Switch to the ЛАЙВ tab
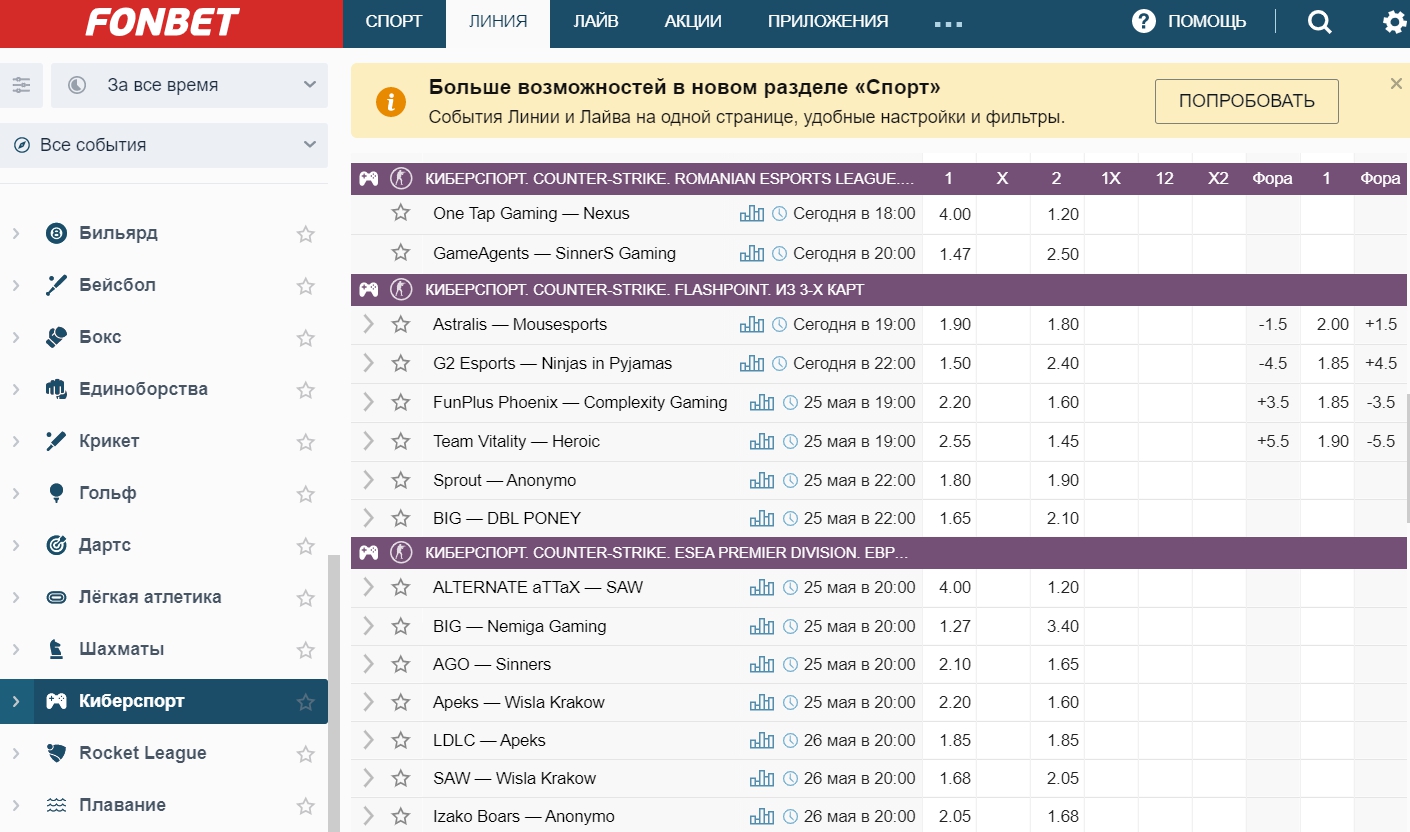Image resolution: width=1410 pixels, height=832 pixels. tap(596, 22)
